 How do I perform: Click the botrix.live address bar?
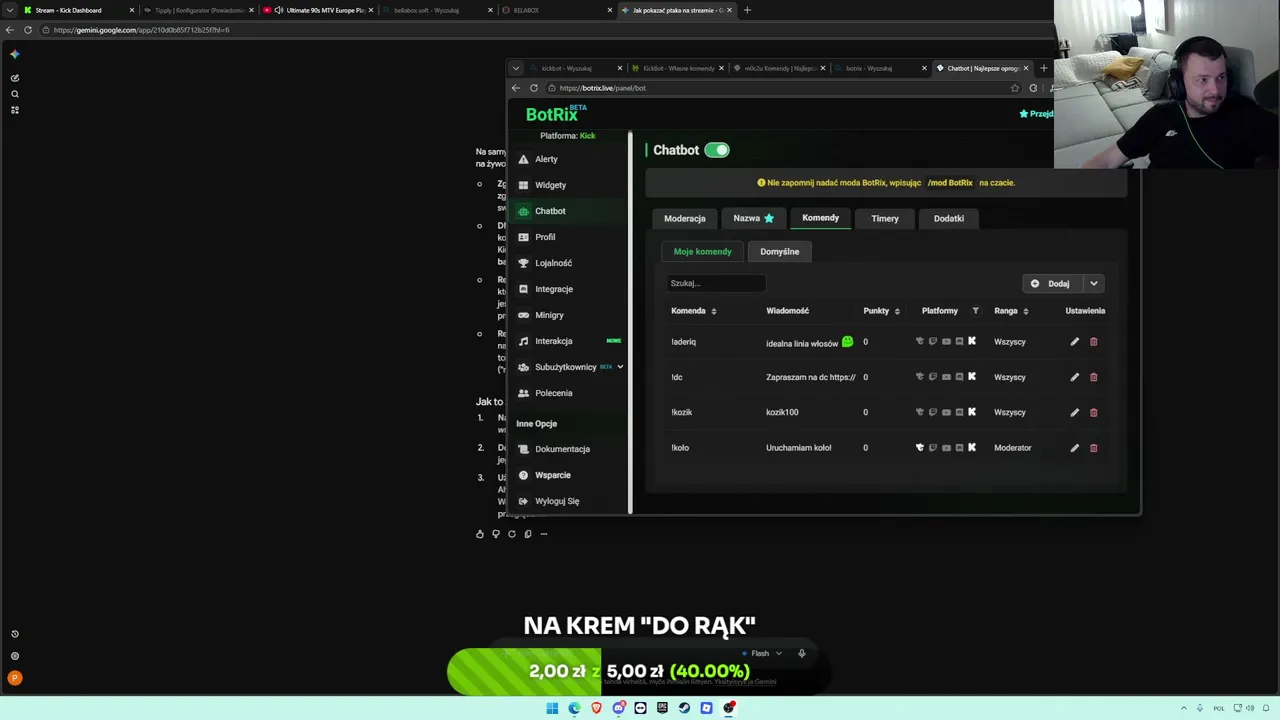tap(782, 88)
